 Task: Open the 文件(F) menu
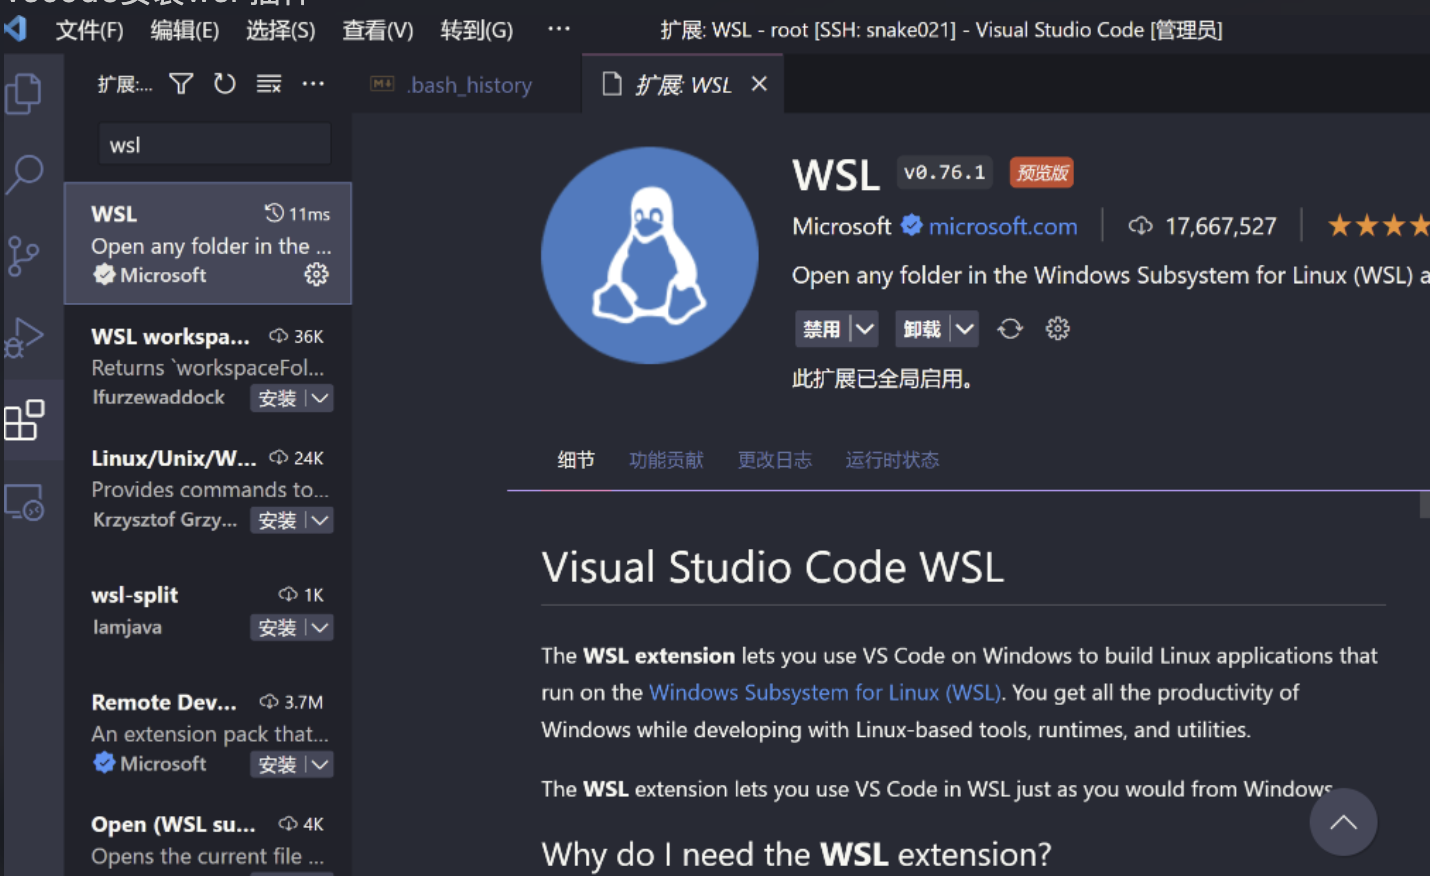(x=89, y=30)
